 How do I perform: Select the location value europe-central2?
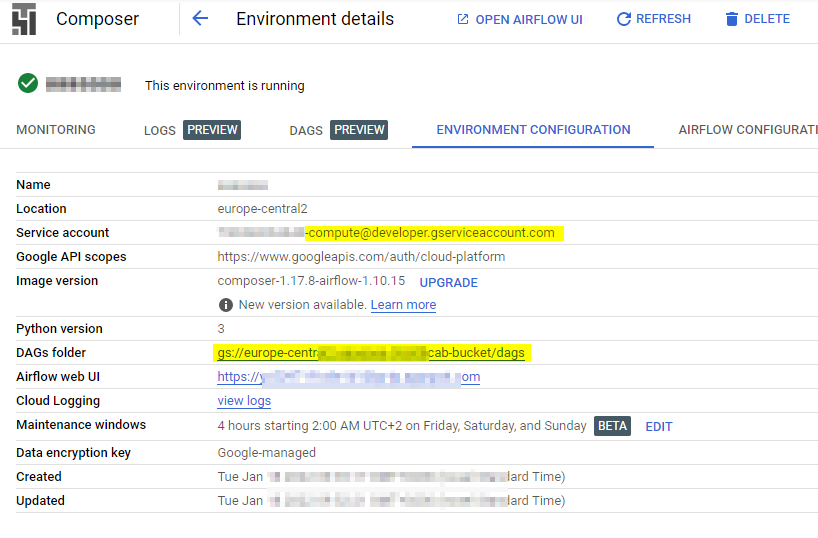(x=262, y=209)
